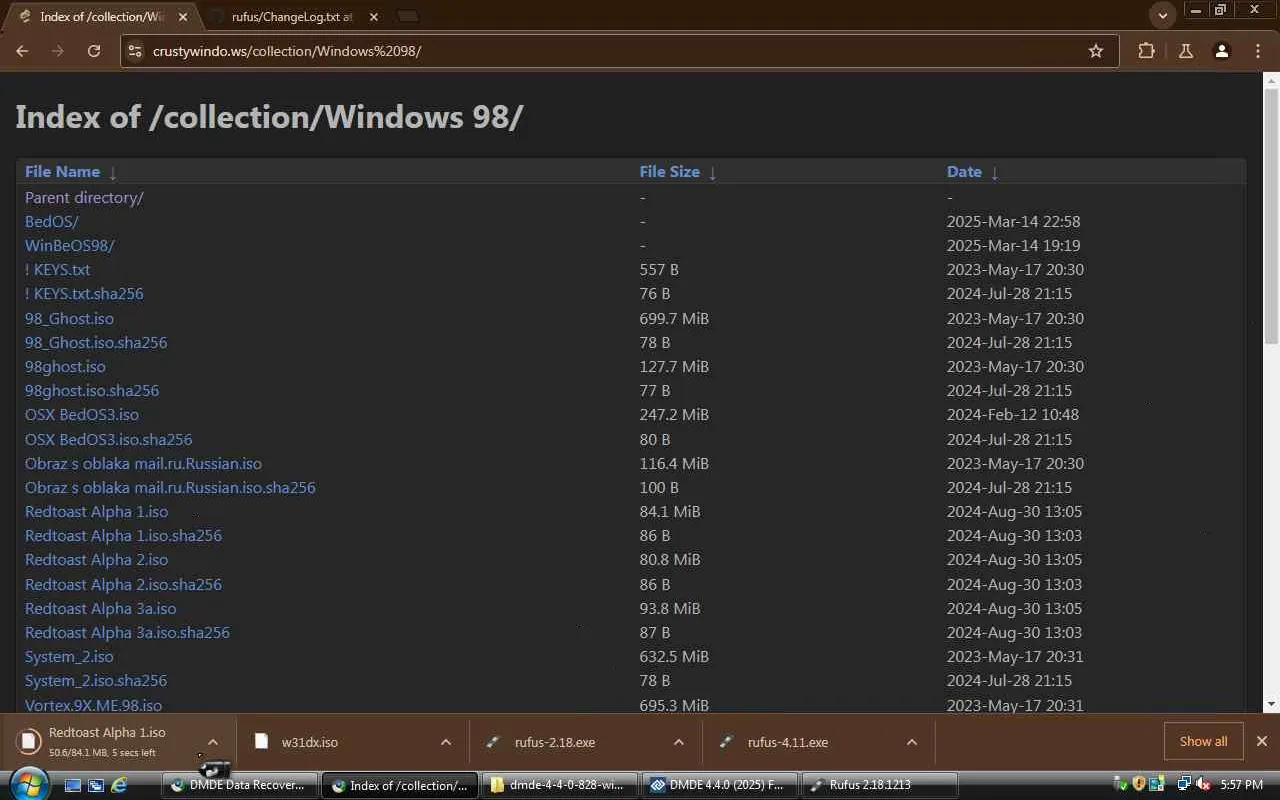Launch Internet Explorer from quick launch
The image size is (1280, 800).
pos(119,785)
